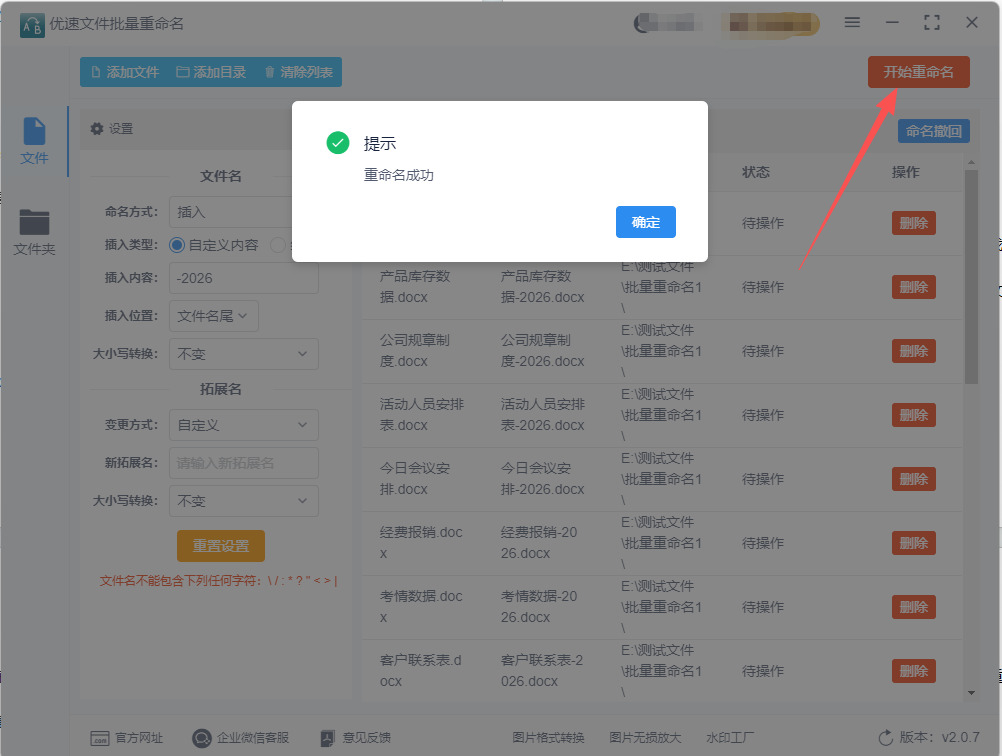Switch to the 文件夹 sidebar tab

34,233
